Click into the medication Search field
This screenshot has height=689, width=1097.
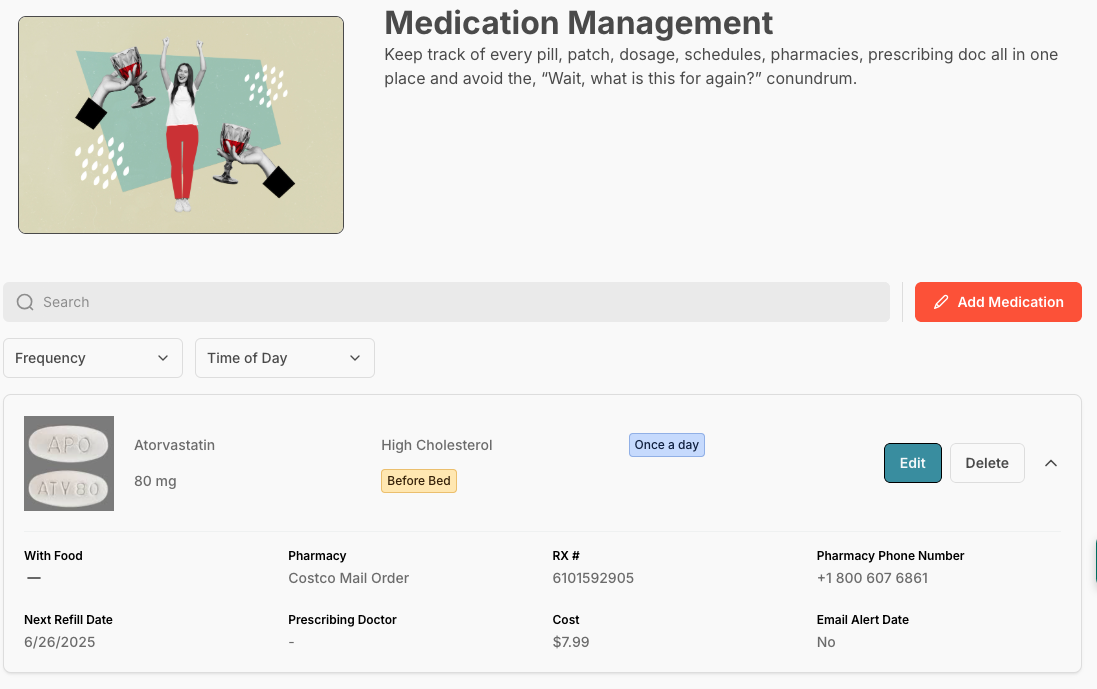[446, 302]
